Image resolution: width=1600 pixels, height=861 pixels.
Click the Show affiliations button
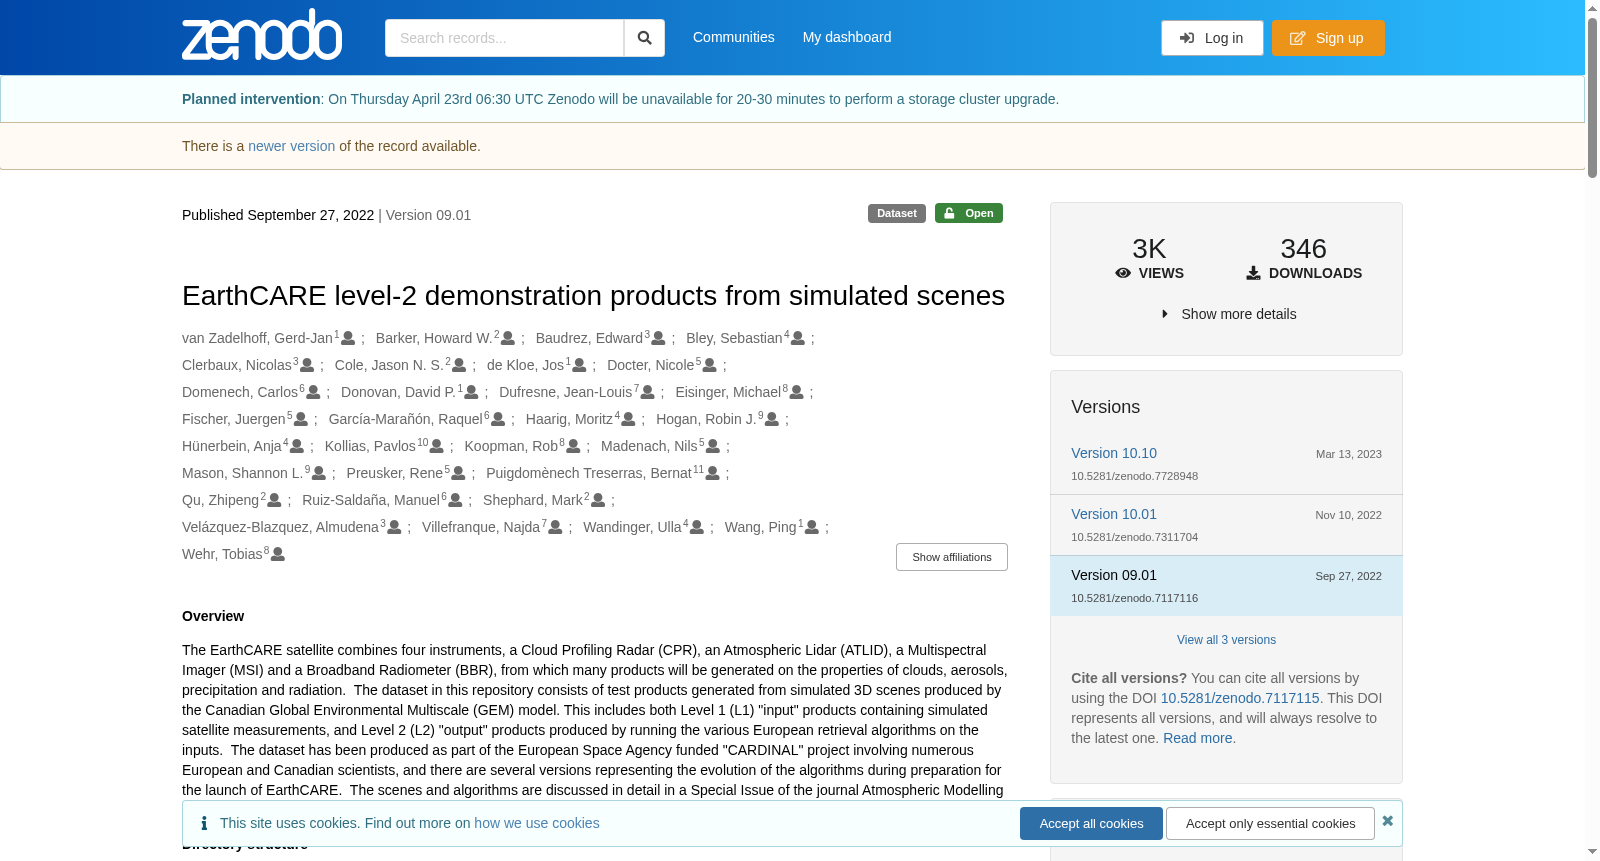(952, 557)
